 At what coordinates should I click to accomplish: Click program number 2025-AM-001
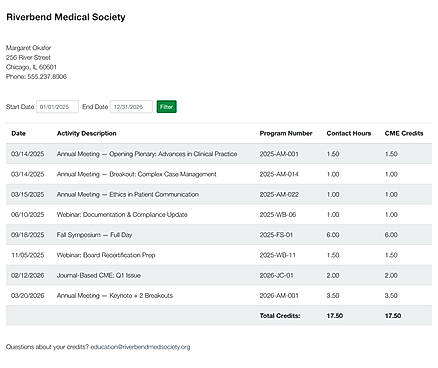[x=279, y=154]
